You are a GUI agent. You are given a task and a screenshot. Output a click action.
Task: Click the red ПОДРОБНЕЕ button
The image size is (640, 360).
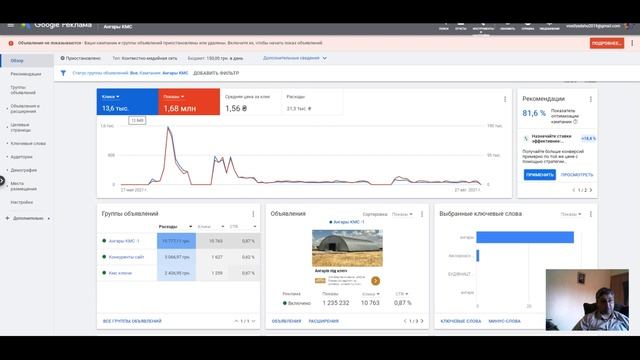[607, 43]
